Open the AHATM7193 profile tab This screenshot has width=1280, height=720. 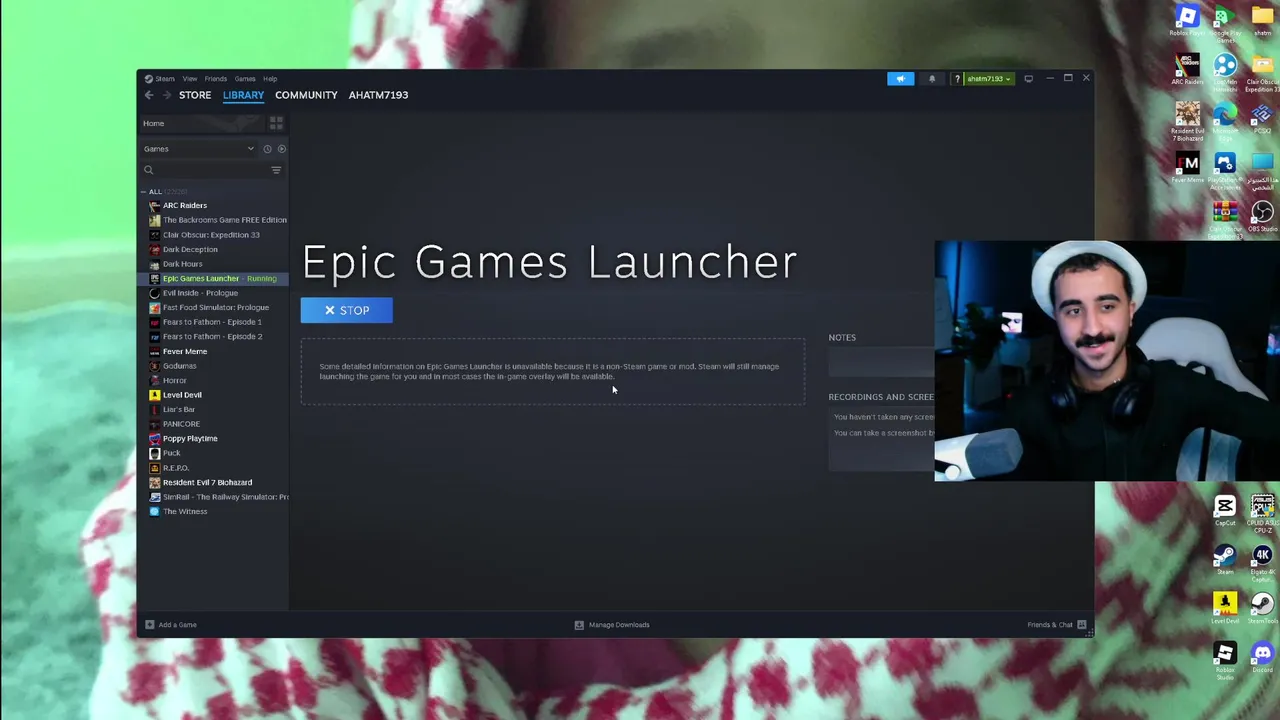(x=378, y=95)
